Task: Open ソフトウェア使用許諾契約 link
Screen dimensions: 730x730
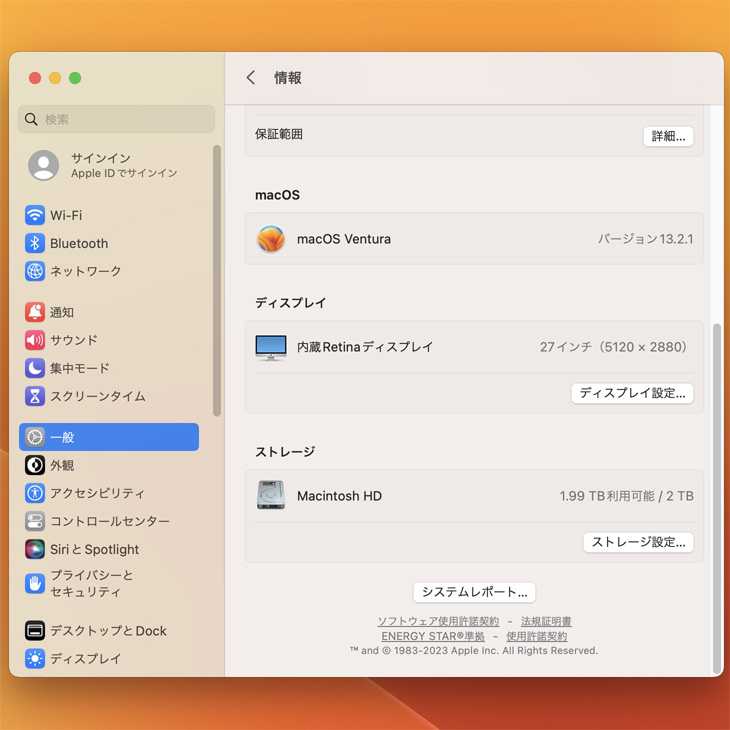Action: (x=438, y=621)
